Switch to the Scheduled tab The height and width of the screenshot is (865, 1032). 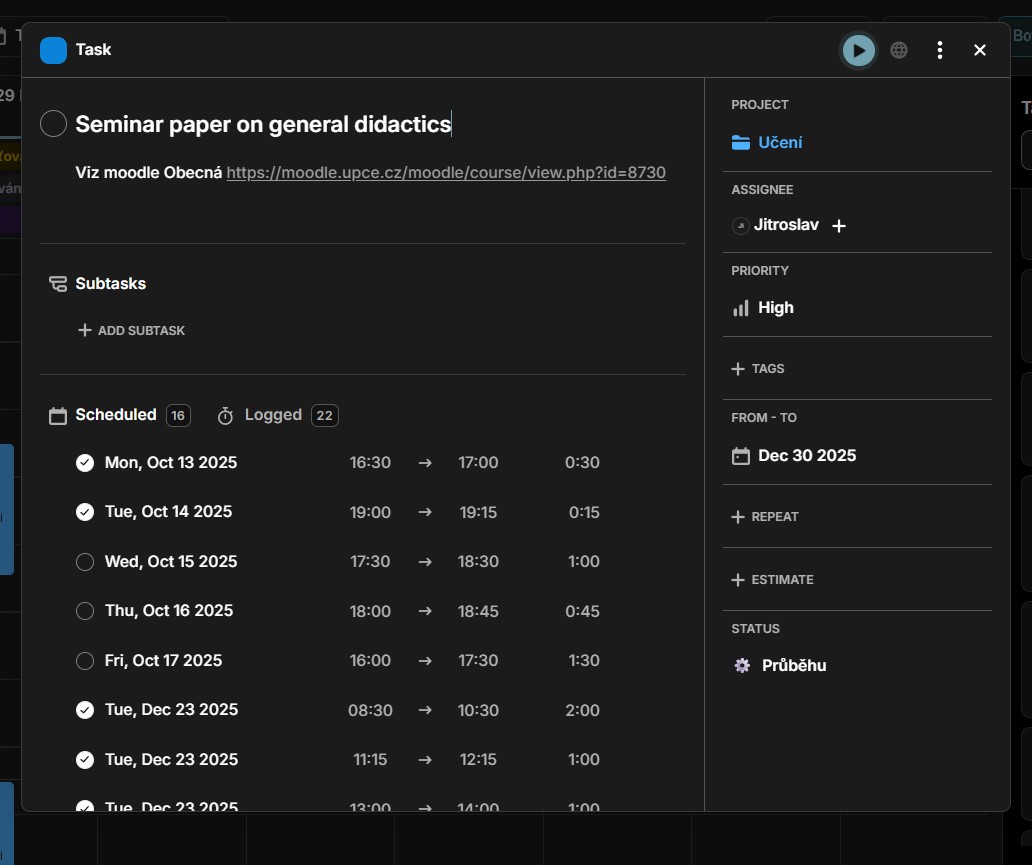pos(115,415)
